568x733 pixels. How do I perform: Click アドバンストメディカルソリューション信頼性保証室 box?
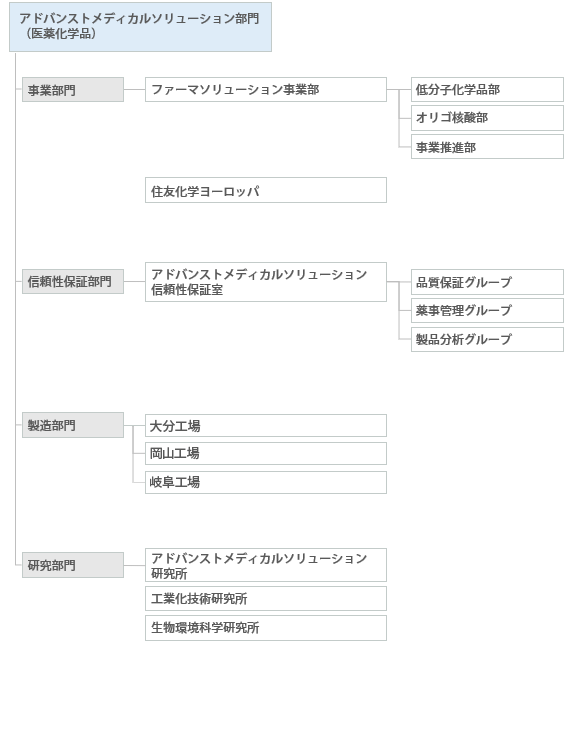pyautogui.click(x=266, y=282)
